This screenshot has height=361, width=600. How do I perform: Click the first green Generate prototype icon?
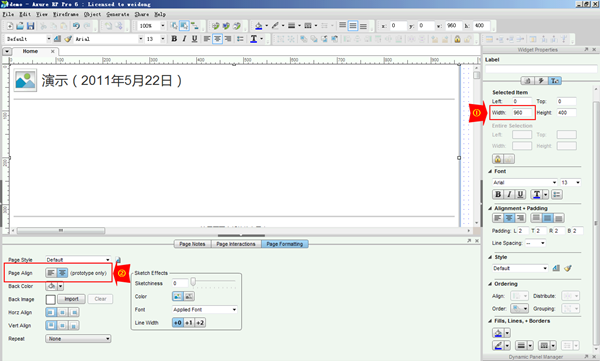click(216, 26)
